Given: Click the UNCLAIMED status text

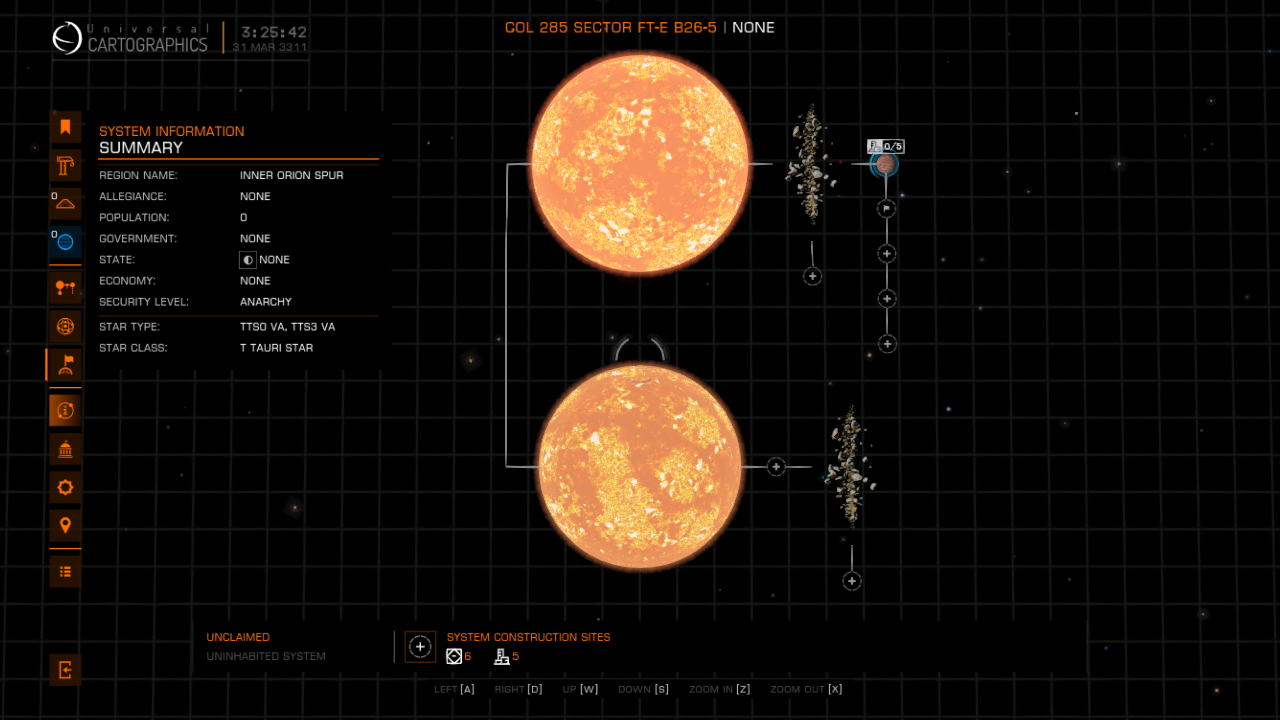Looking at the screenshot, I should point(238,637).
